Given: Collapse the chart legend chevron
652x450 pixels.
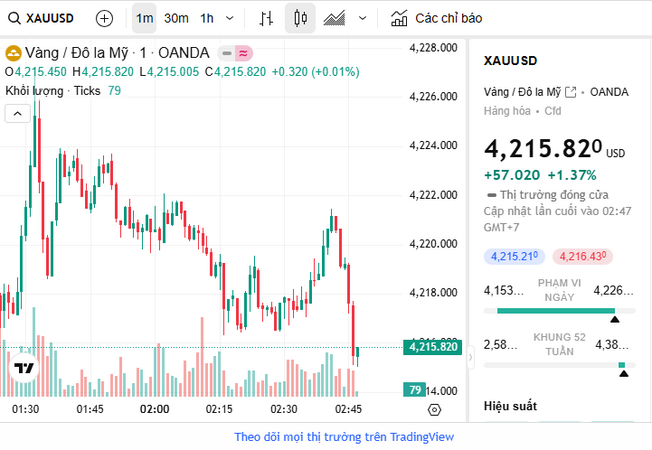Looking at the screenshot, I should 16,114.
